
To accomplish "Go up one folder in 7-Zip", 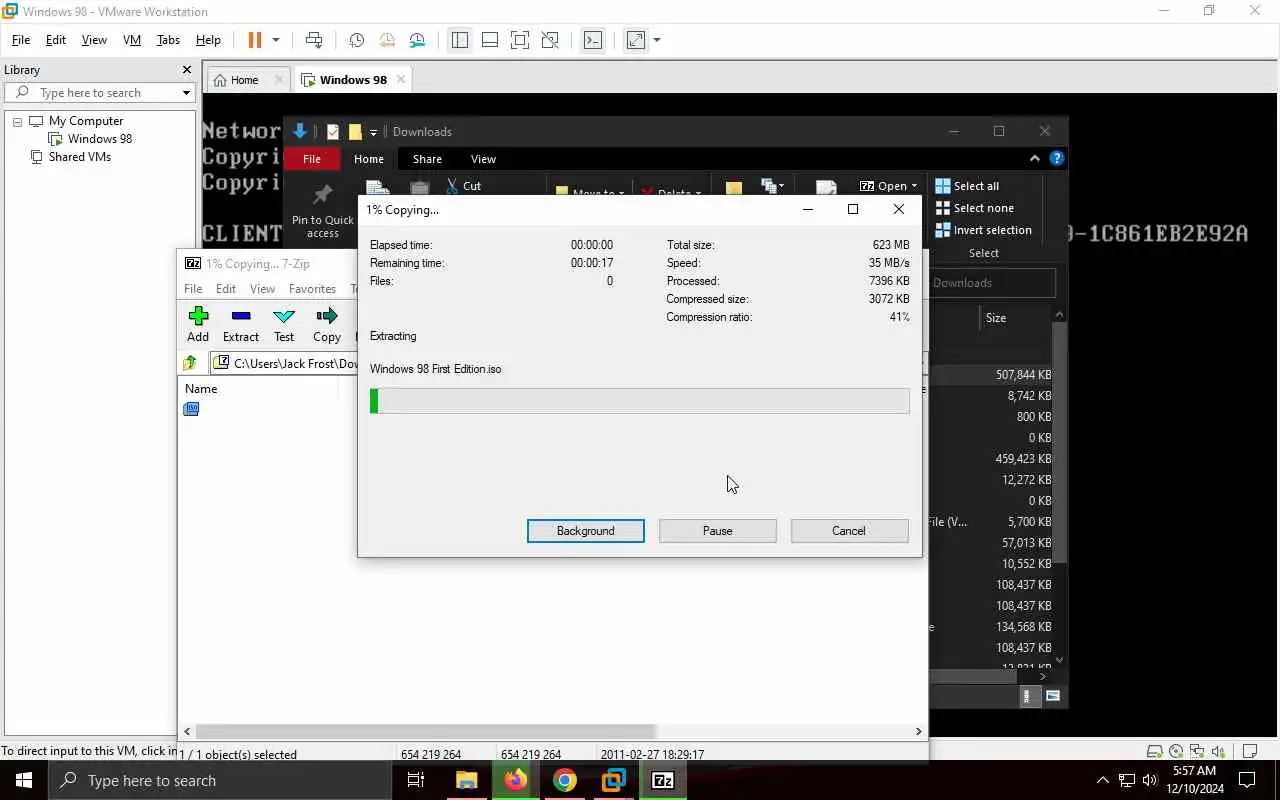I will pyautogui.click(x=190, y=363).
